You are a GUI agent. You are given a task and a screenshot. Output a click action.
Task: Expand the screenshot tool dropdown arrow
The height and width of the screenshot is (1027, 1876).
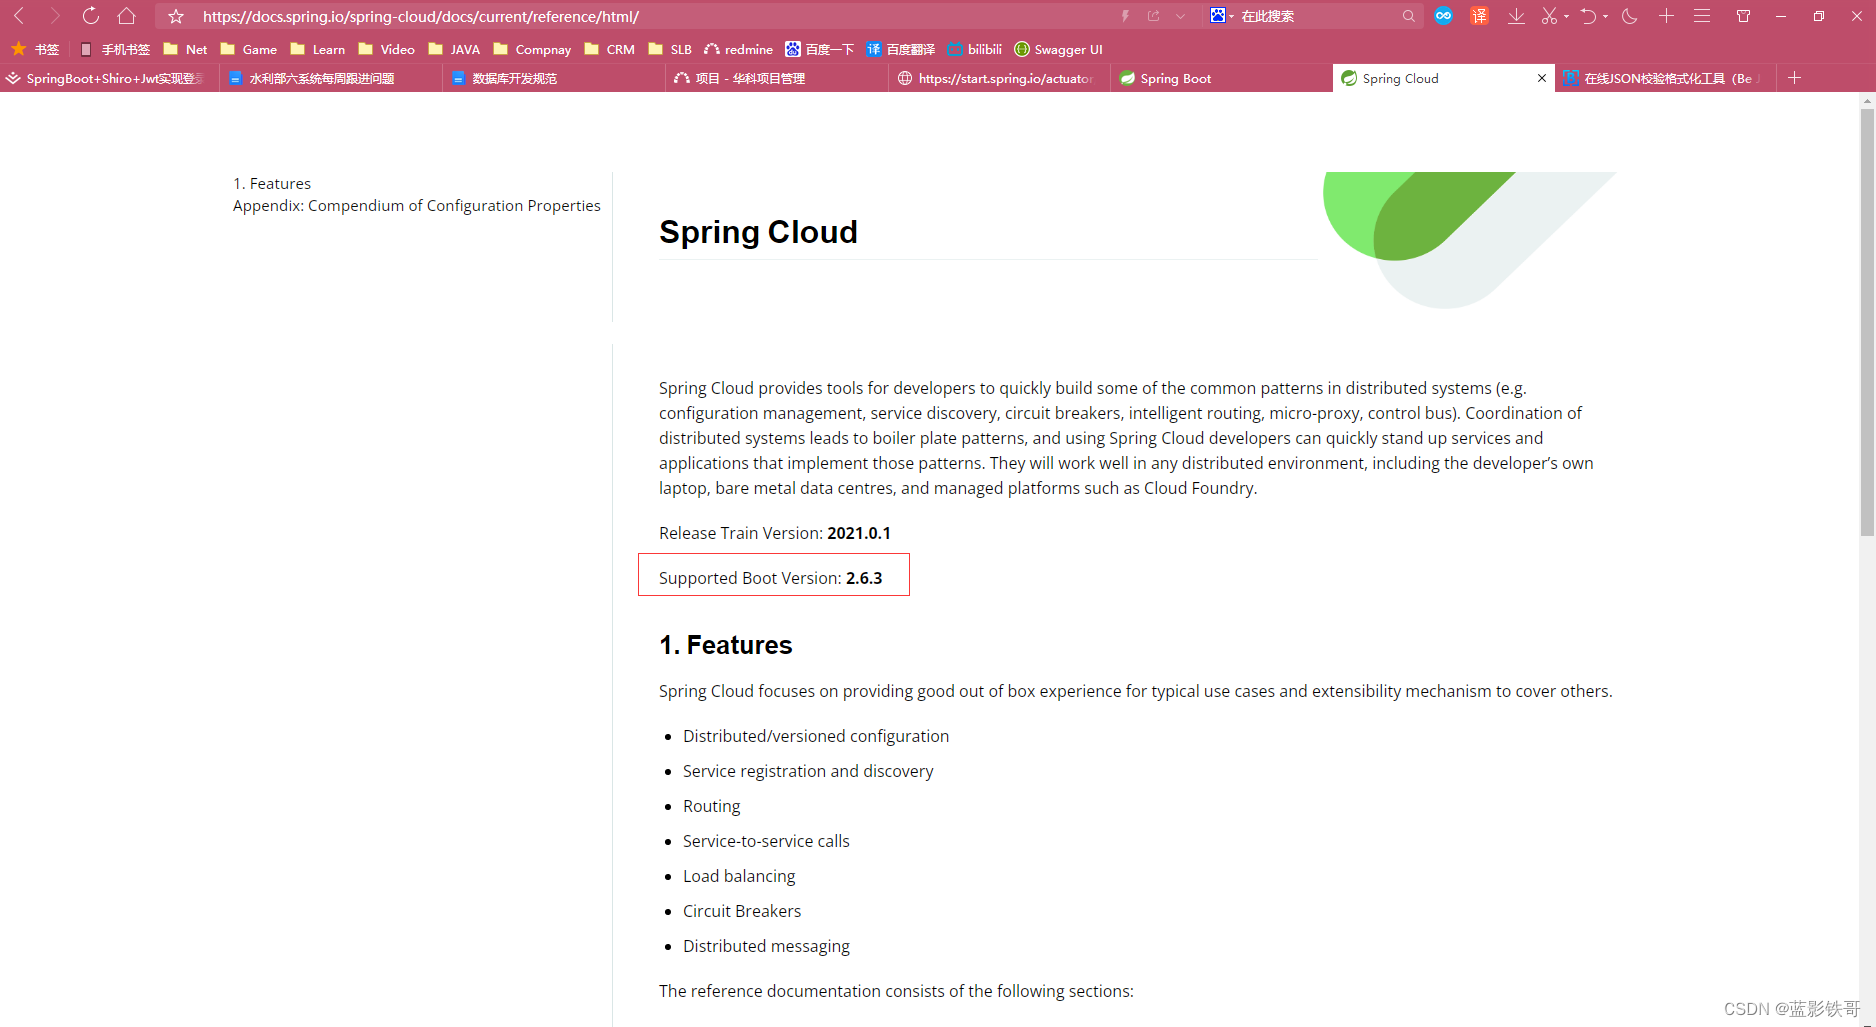1566,16
